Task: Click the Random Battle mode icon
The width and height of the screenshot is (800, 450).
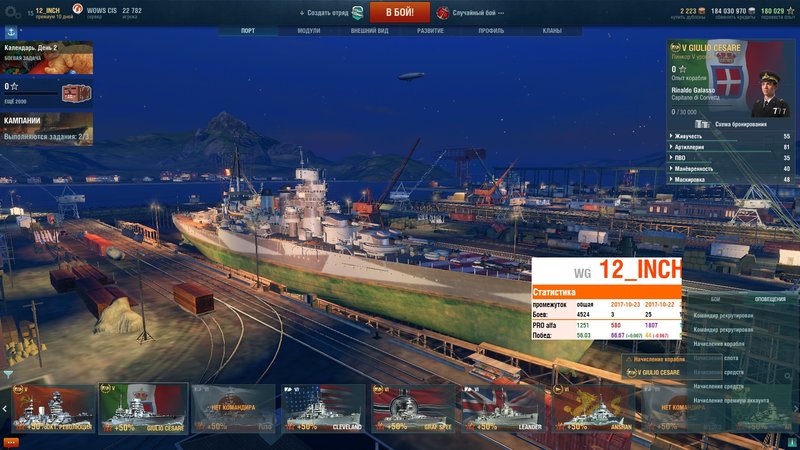Action: tap(443, 13)
